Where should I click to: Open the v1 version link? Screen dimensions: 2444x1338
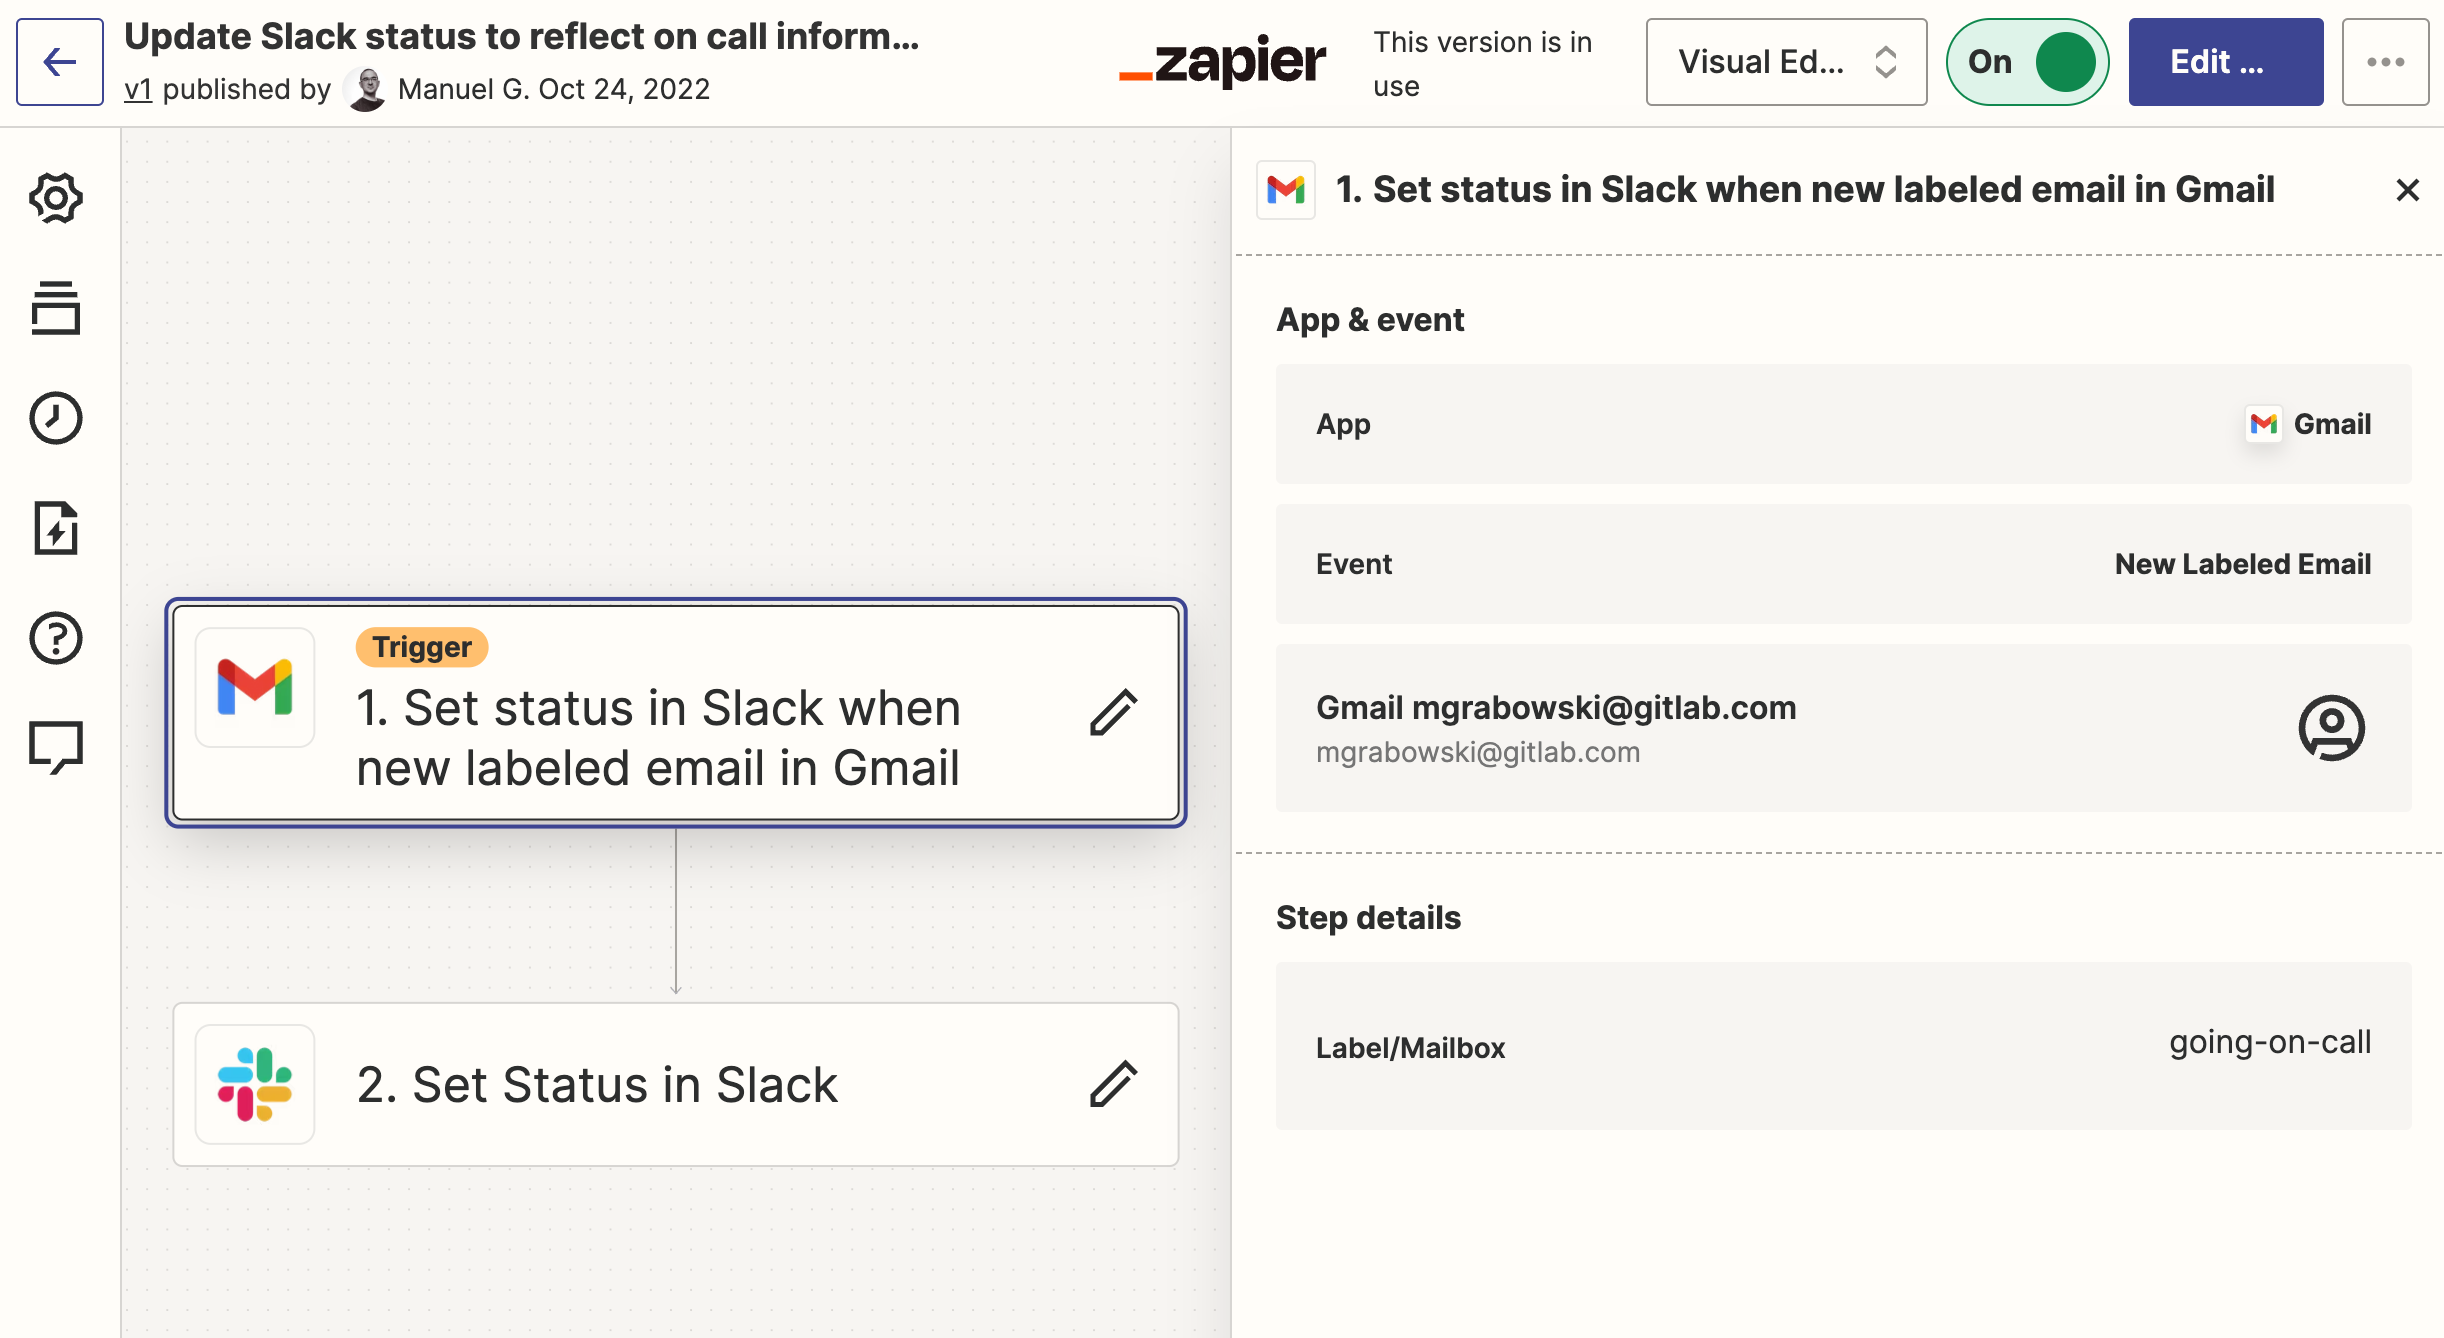point(138,89)
